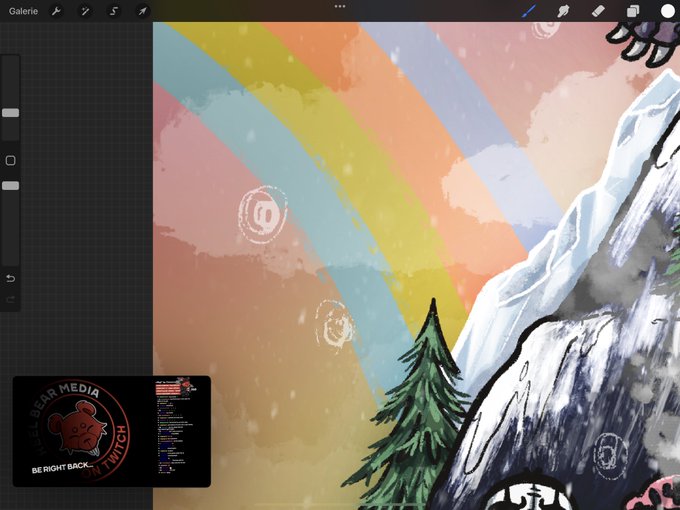Screen dimensions: 680x510
Task: Open the Adjustments magic wand menu
Action: [85, 11]
